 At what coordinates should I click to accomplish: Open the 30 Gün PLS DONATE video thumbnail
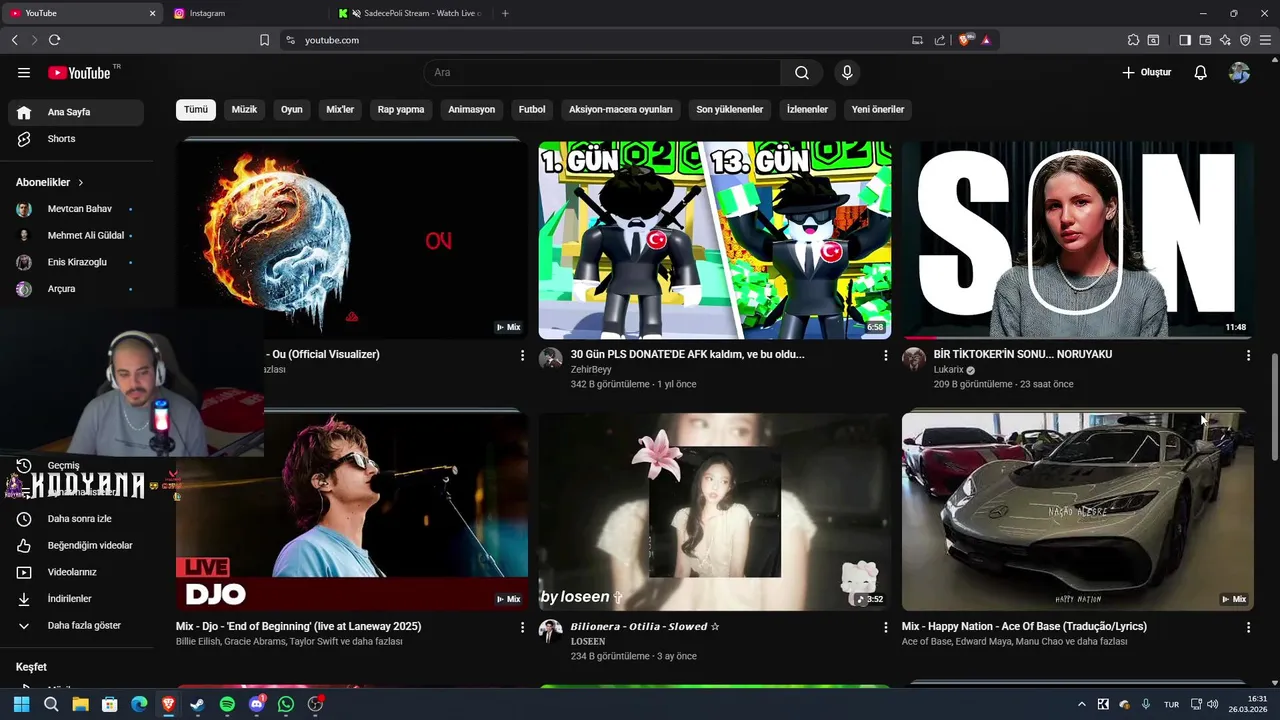(x=715, y=240)
